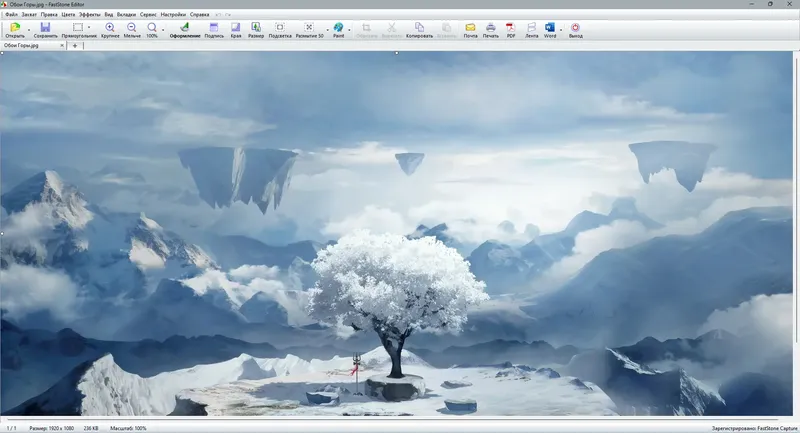The width and height of the screenshot is (800, 433).
Task: Open the Края edge effects tool
Action: (236, 30)
